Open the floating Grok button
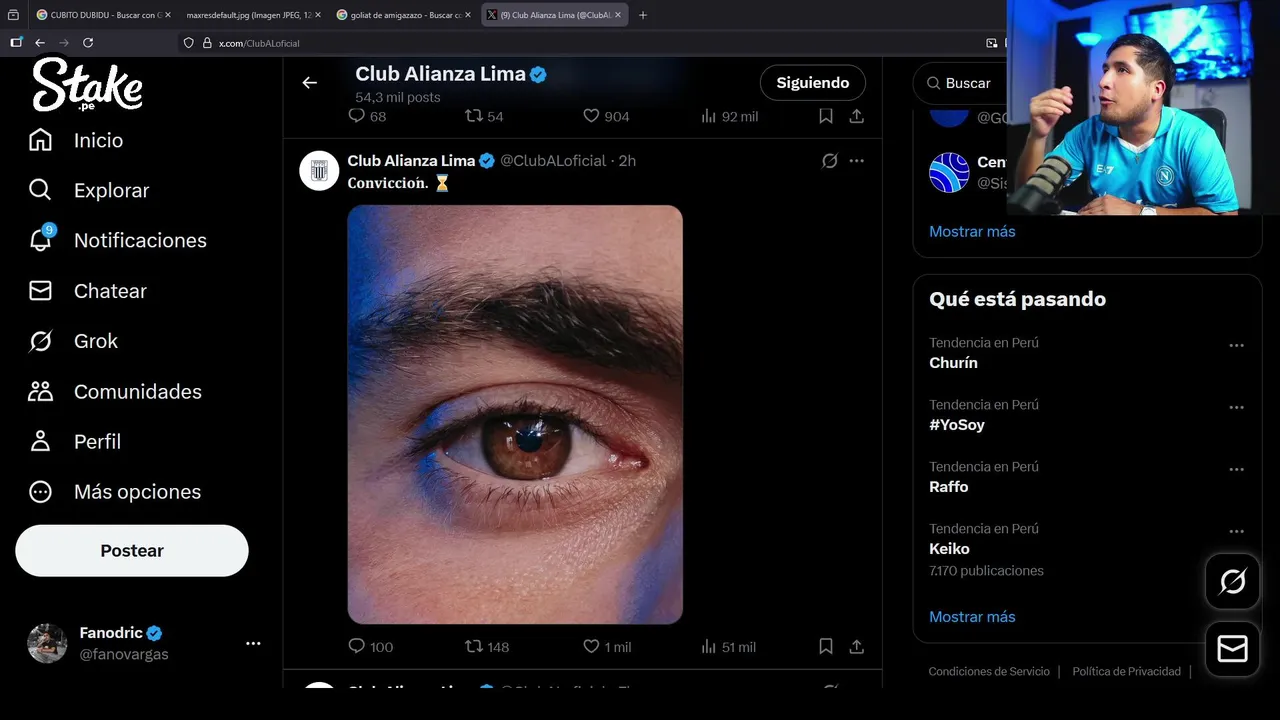Viewport: 1280px width, 720px height. (x=1232, y=582)
